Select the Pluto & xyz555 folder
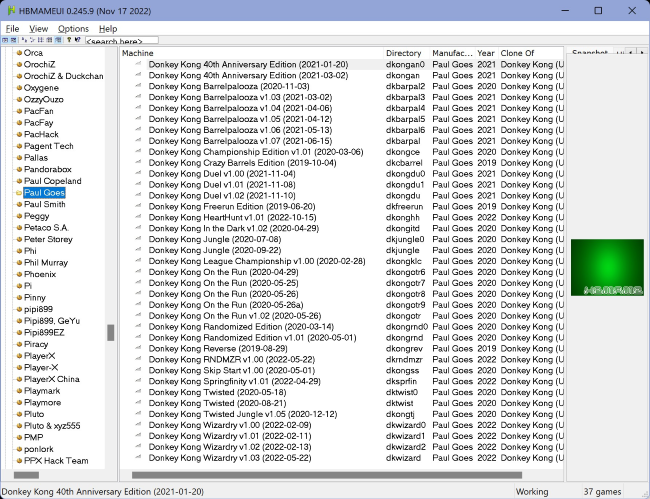This screenshot has height=499, width=650. [52, 426]
